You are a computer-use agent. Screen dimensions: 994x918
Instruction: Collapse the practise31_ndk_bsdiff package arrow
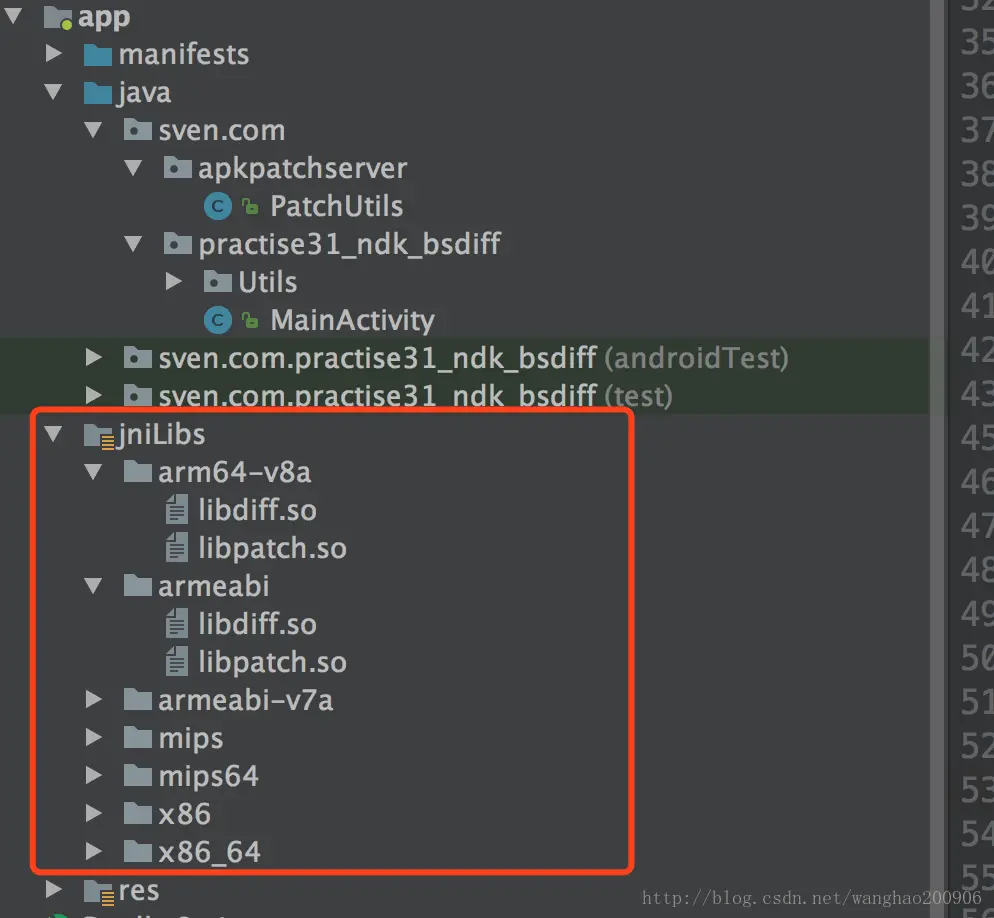(133, 244)
